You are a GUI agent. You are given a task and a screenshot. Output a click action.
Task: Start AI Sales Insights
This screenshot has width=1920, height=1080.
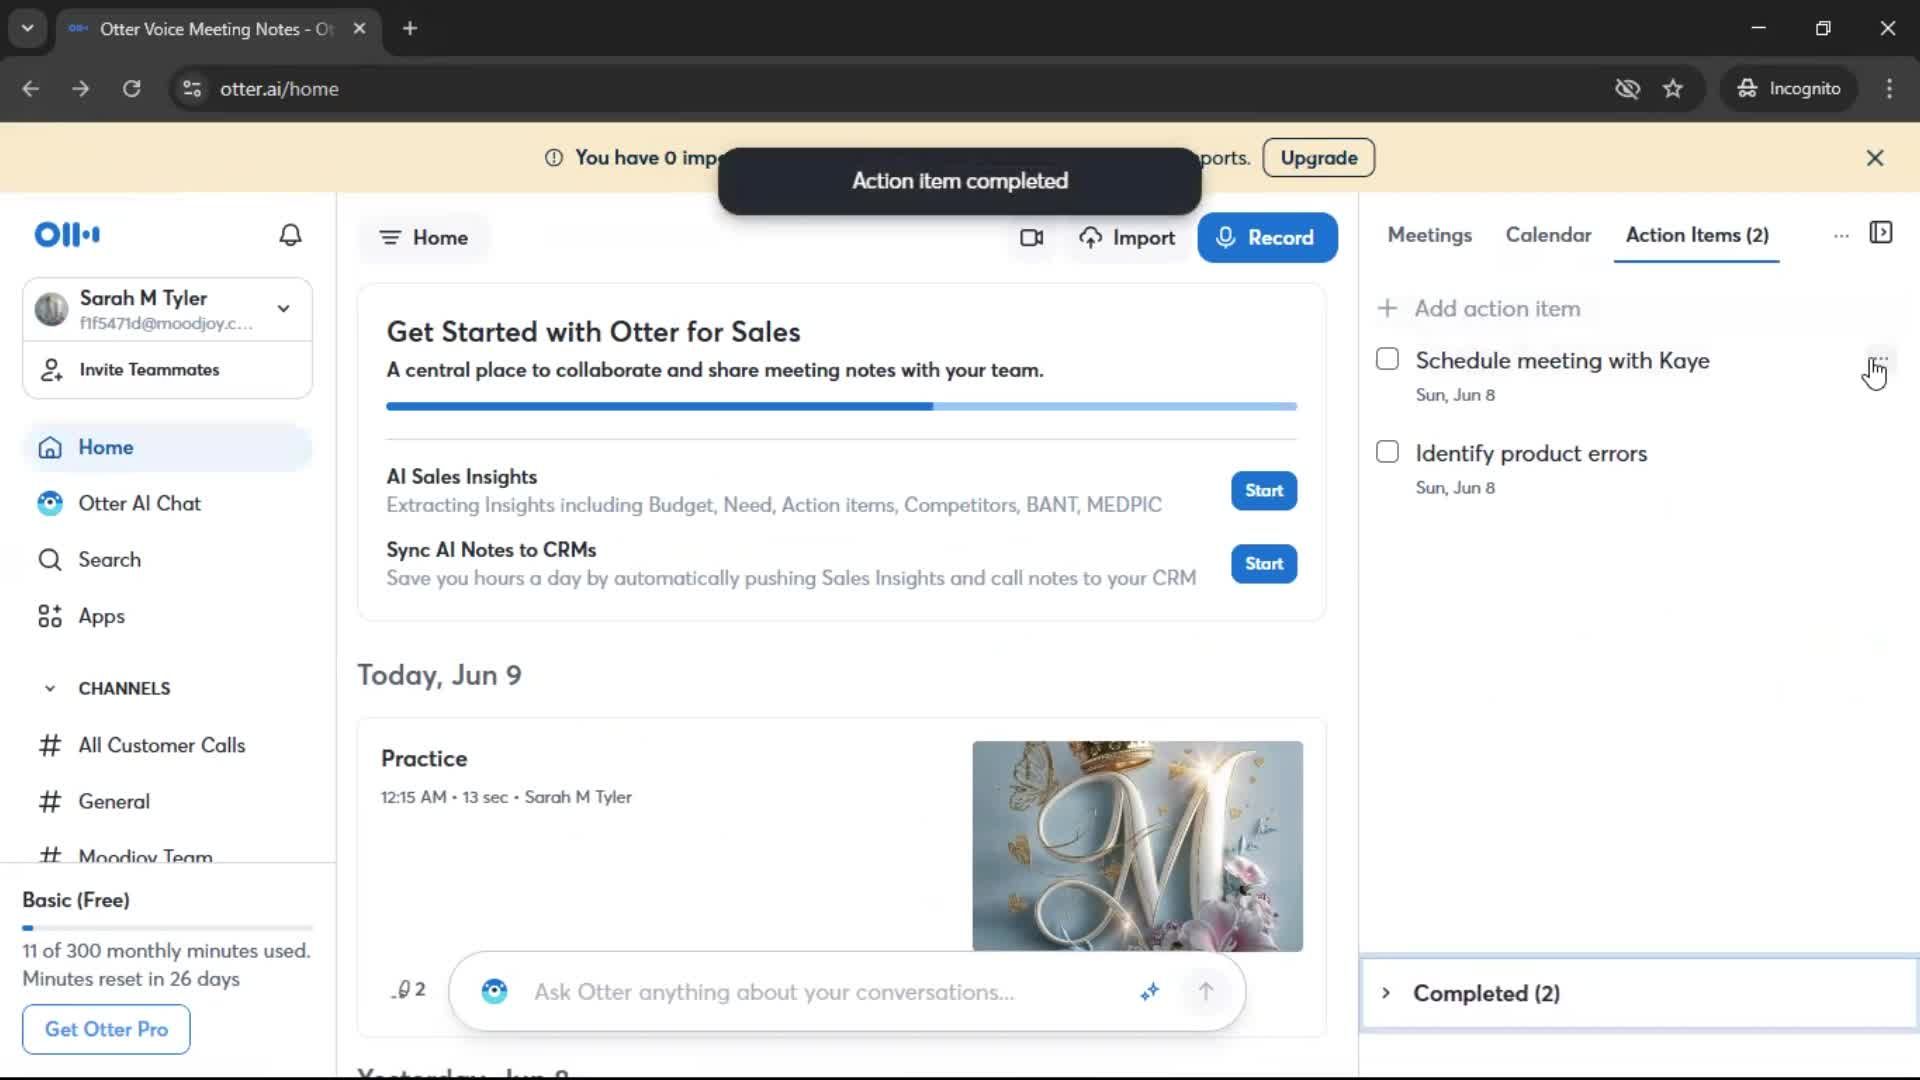point(1263,491)
